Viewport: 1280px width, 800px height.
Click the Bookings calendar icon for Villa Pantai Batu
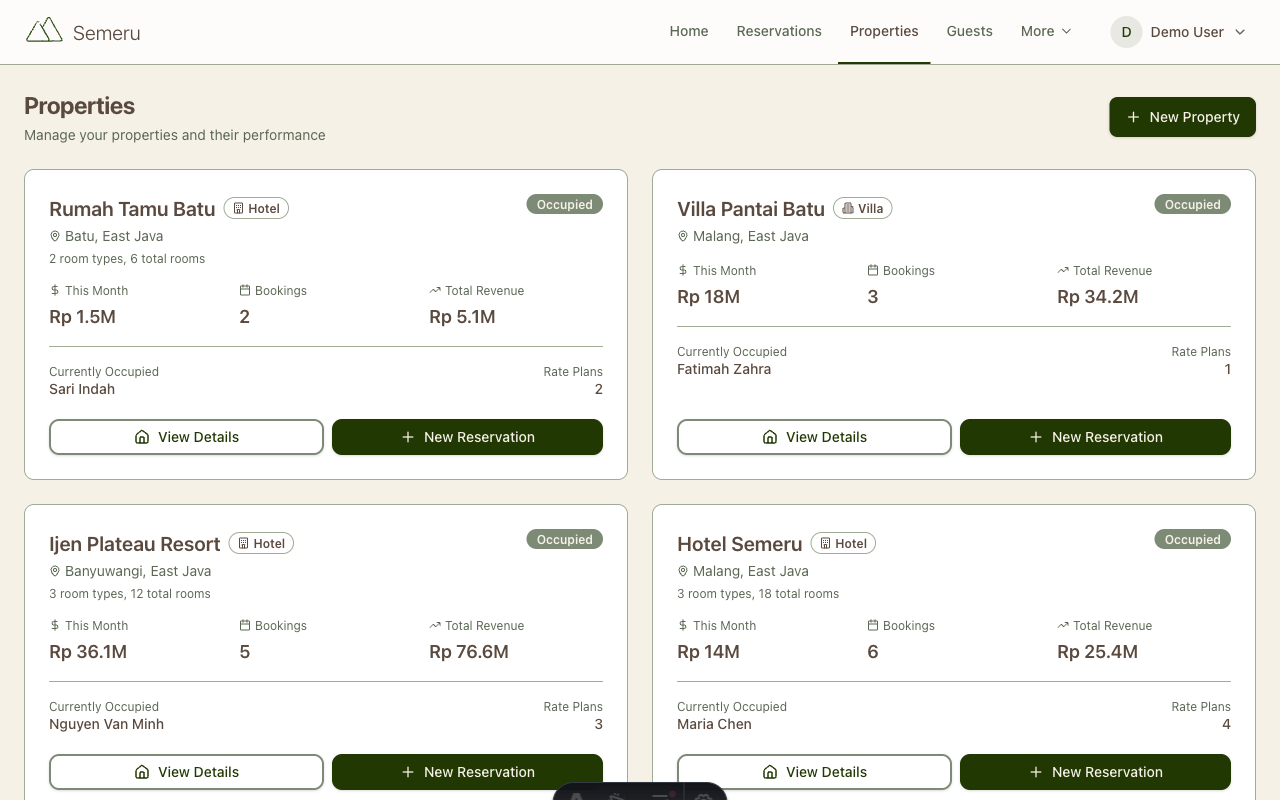click(x=873, y=271)
